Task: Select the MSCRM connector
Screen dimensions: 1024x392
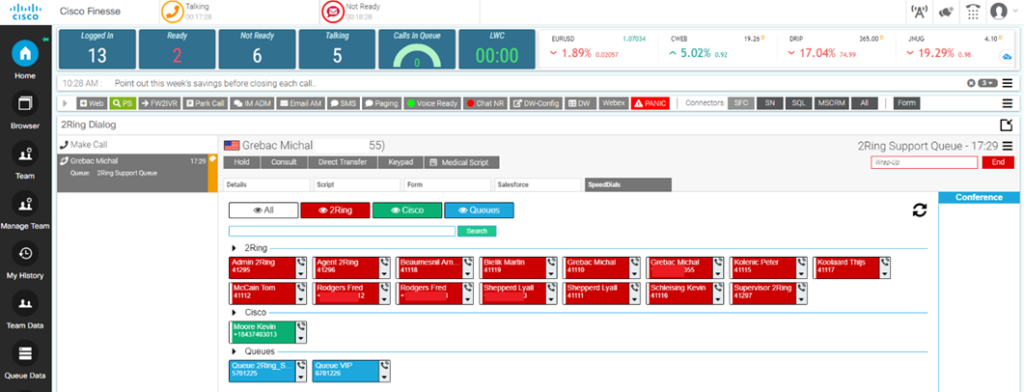Action: point(831,103)
